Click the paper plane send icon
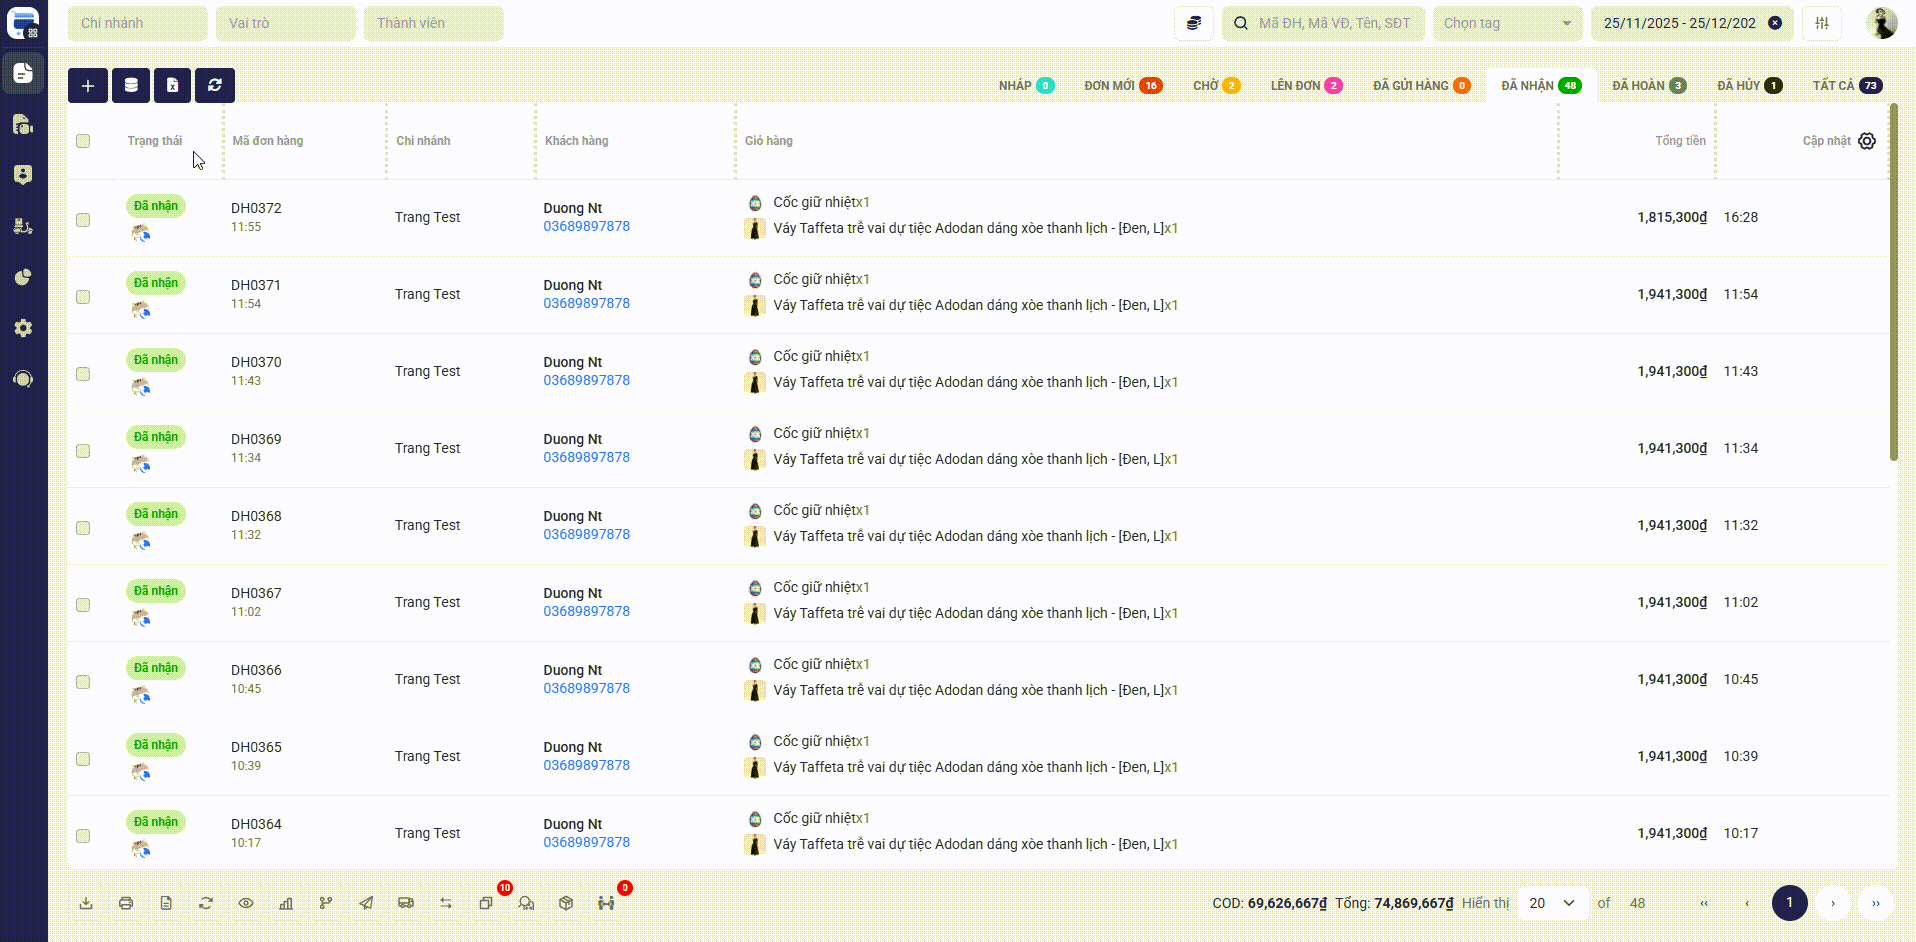This screenshot has height=942, width=1916. (x=366, y=903)
